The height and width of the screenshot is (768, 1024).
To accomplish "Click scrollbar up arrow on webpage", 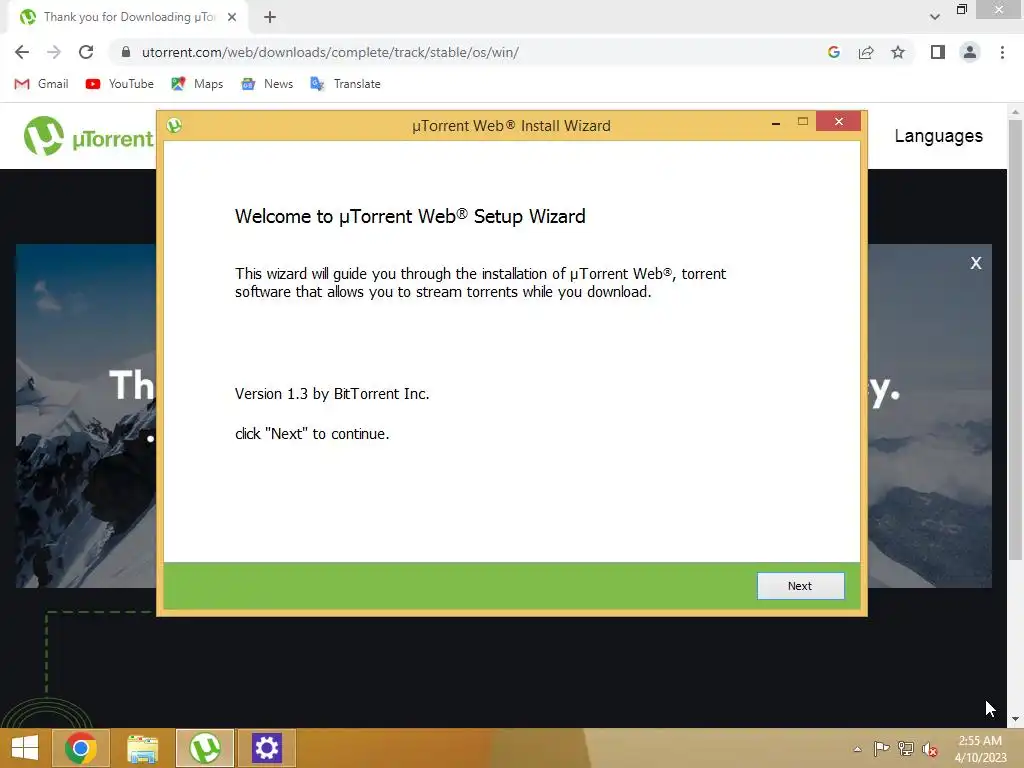I will (1015, 112).
